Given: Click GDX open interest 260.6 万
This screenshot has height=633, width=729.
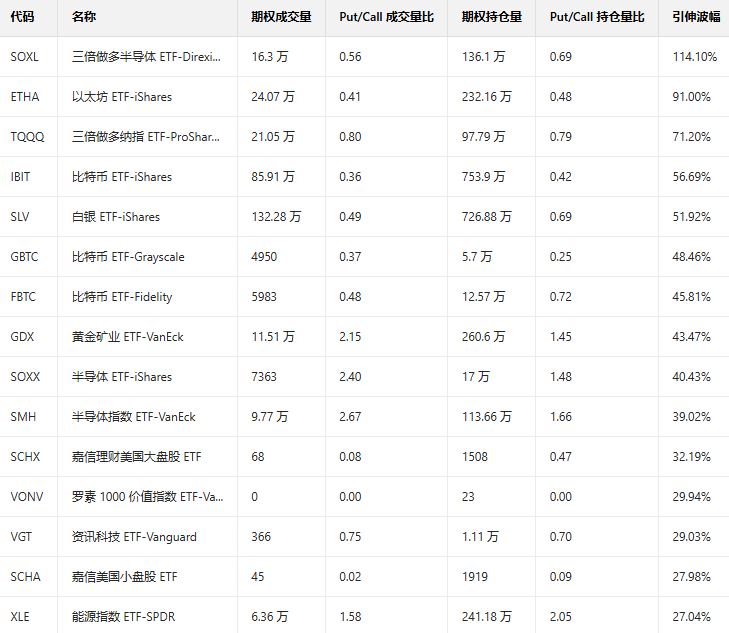Looking at the screenshot, I should pyautogui.click(x=483, y=336).
